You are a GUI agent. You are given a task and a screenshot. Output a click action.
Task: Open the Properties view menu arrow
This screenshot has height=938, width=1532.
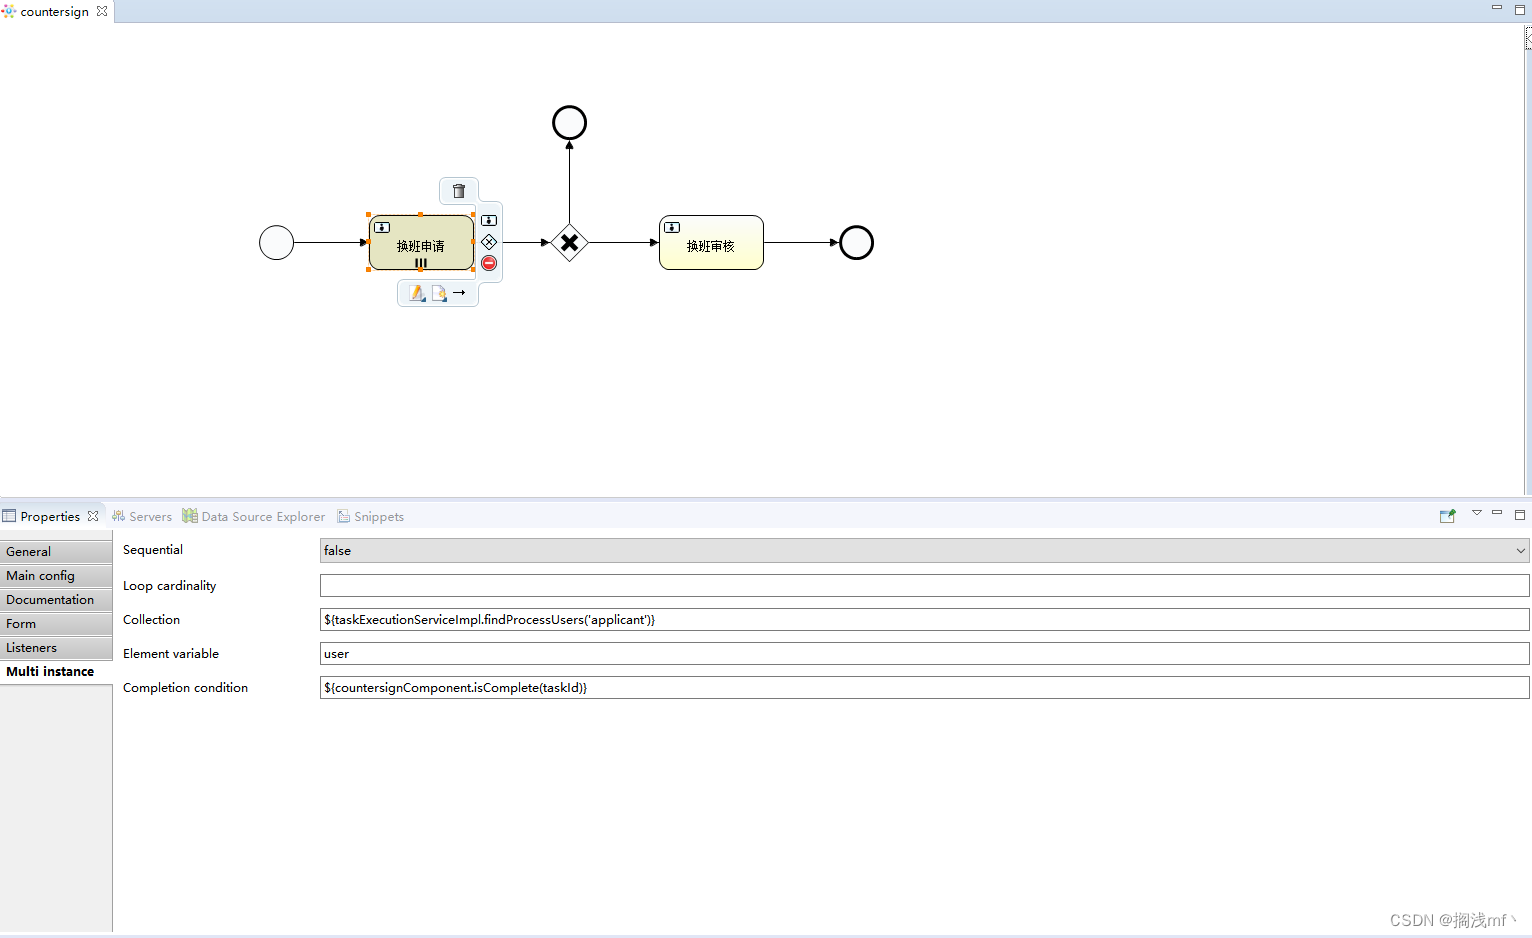click(x=1476, y=513)
